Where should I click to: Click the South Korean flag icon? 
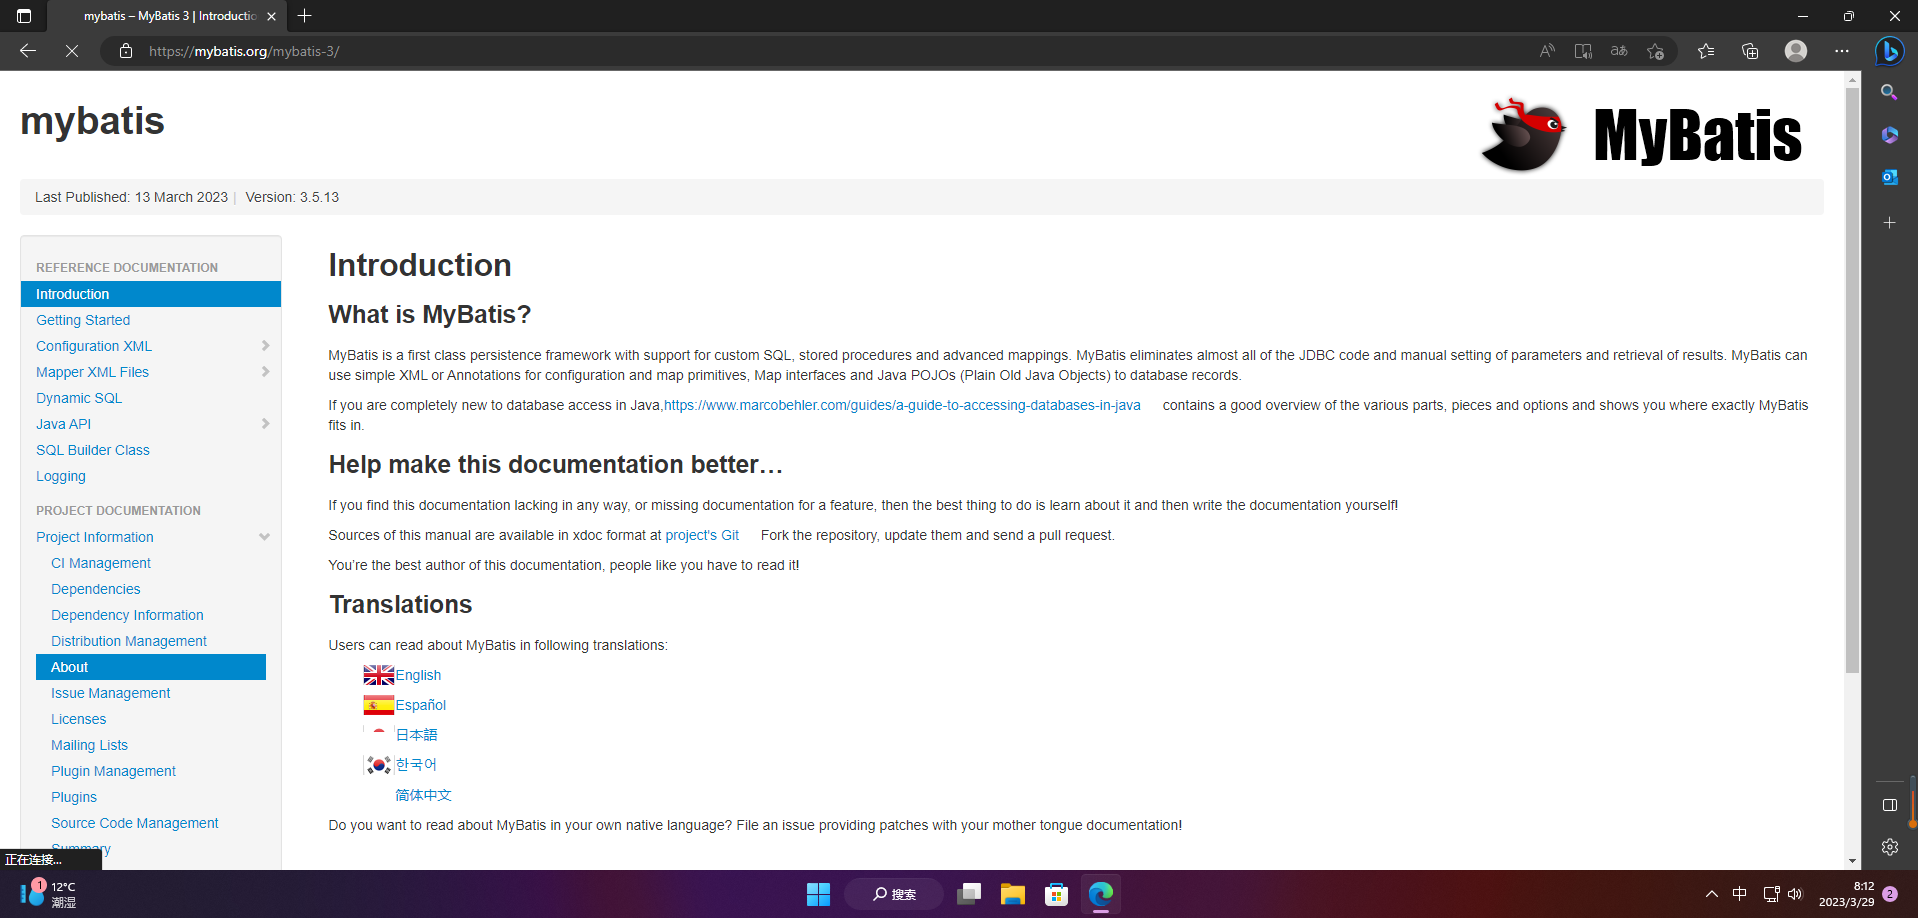point(378,765)
